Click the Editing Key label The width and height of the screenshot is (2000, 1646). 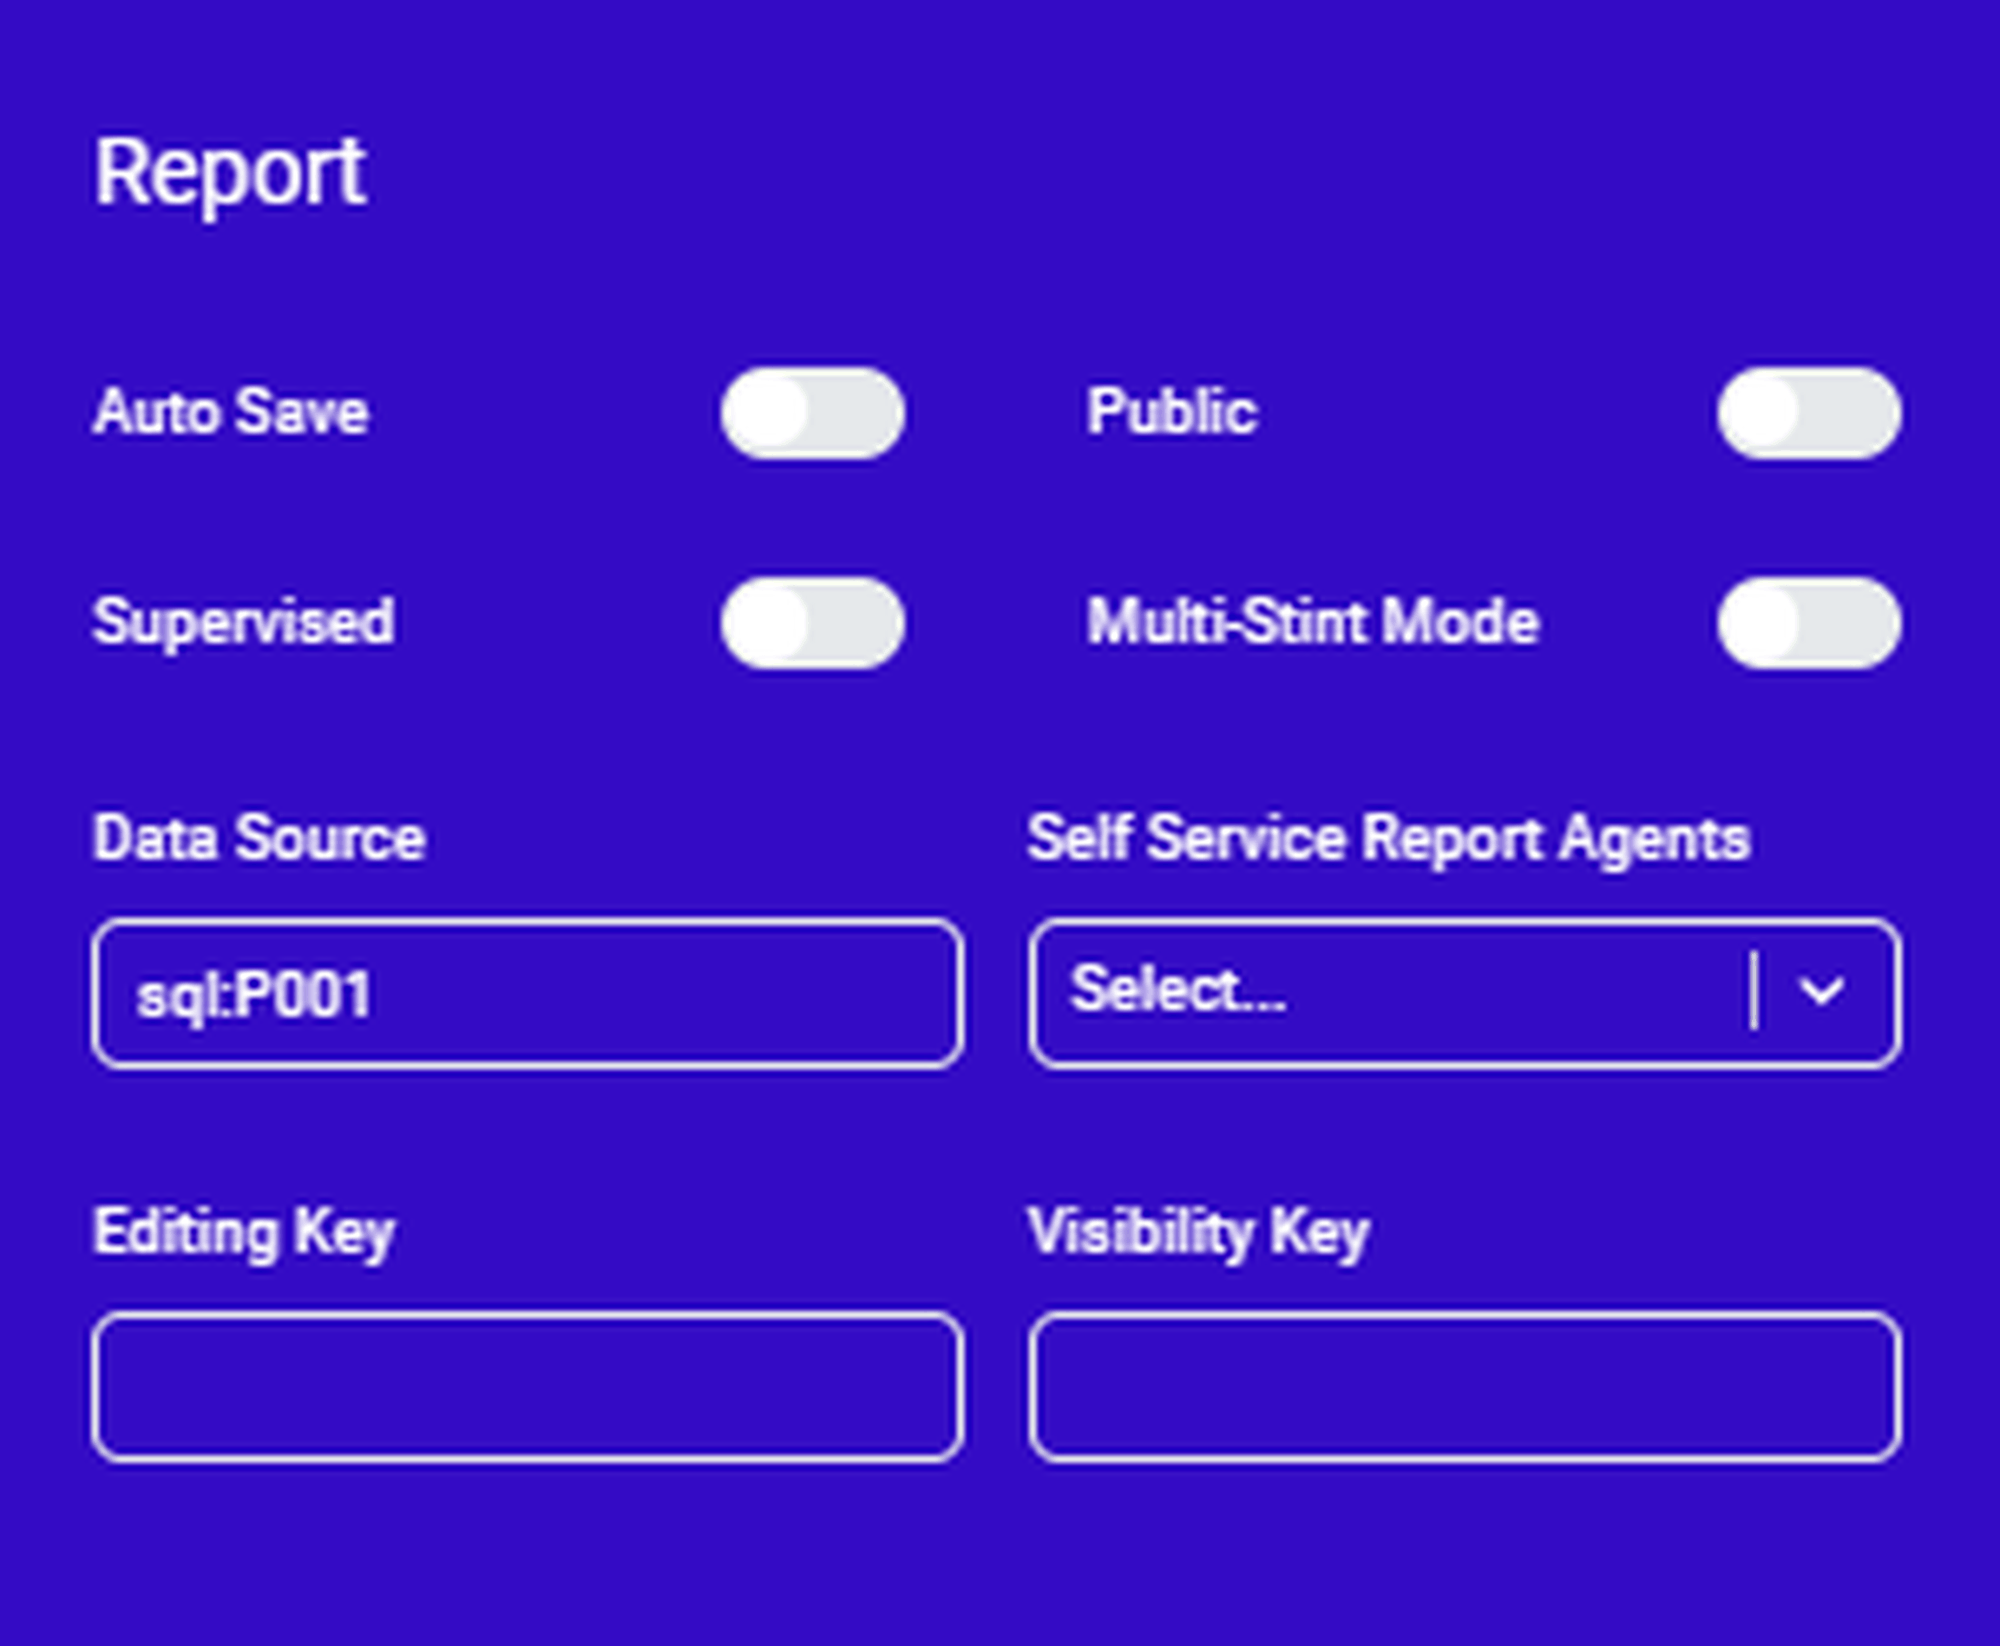click(x=243, y=1232)
